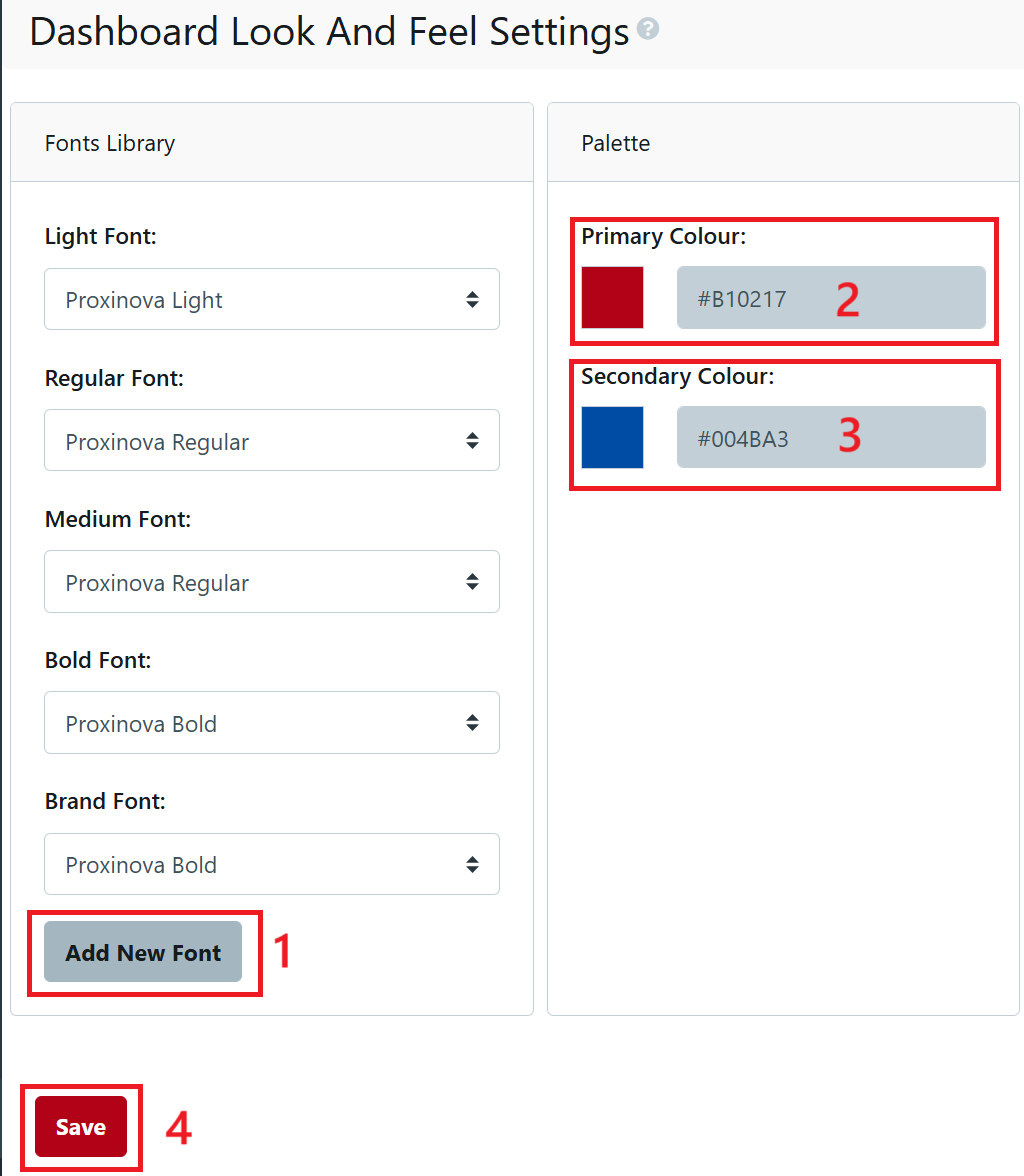Click the Fonts Library panel header
The height and width of the screenshot is (1176, 1024).
[x=110, y=143]
